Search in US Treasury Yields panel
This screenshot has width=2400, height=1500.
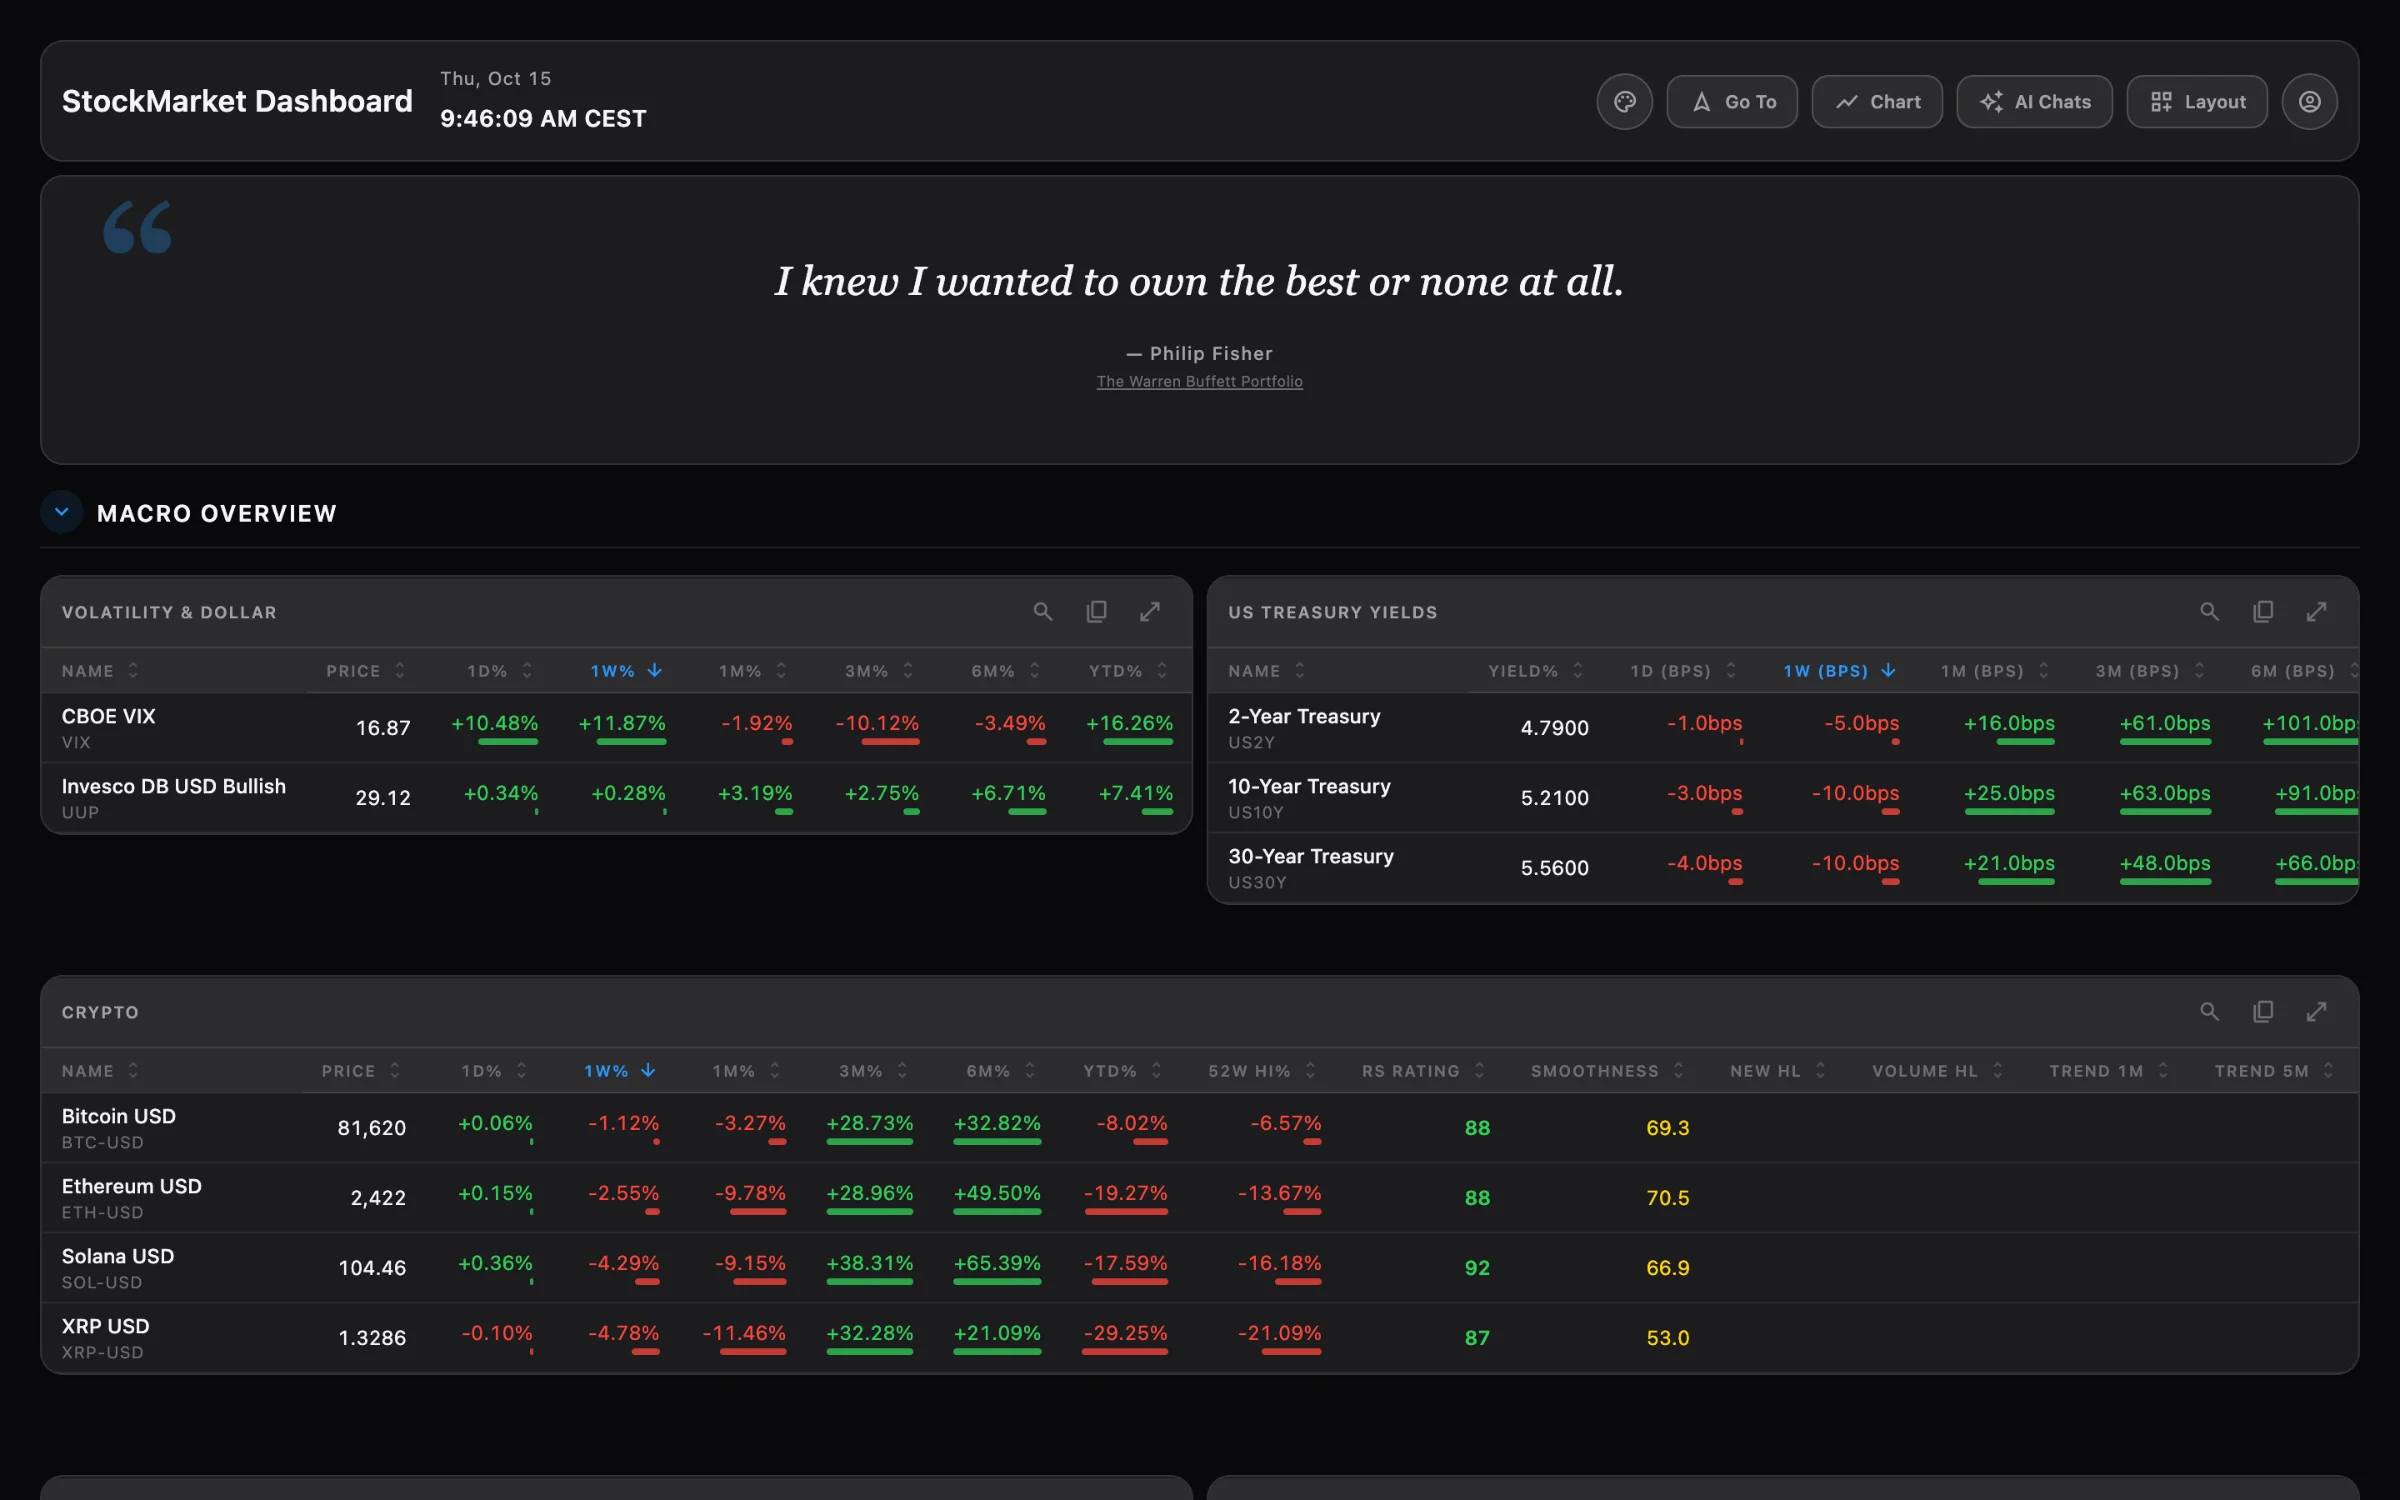[2209, 611]
